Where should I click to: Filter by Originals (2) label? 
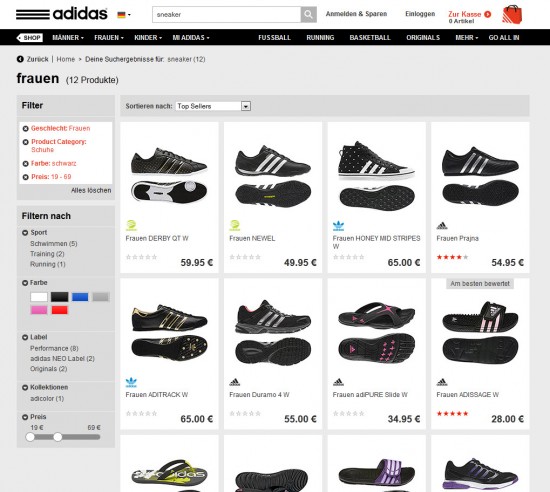click(48, 369)
